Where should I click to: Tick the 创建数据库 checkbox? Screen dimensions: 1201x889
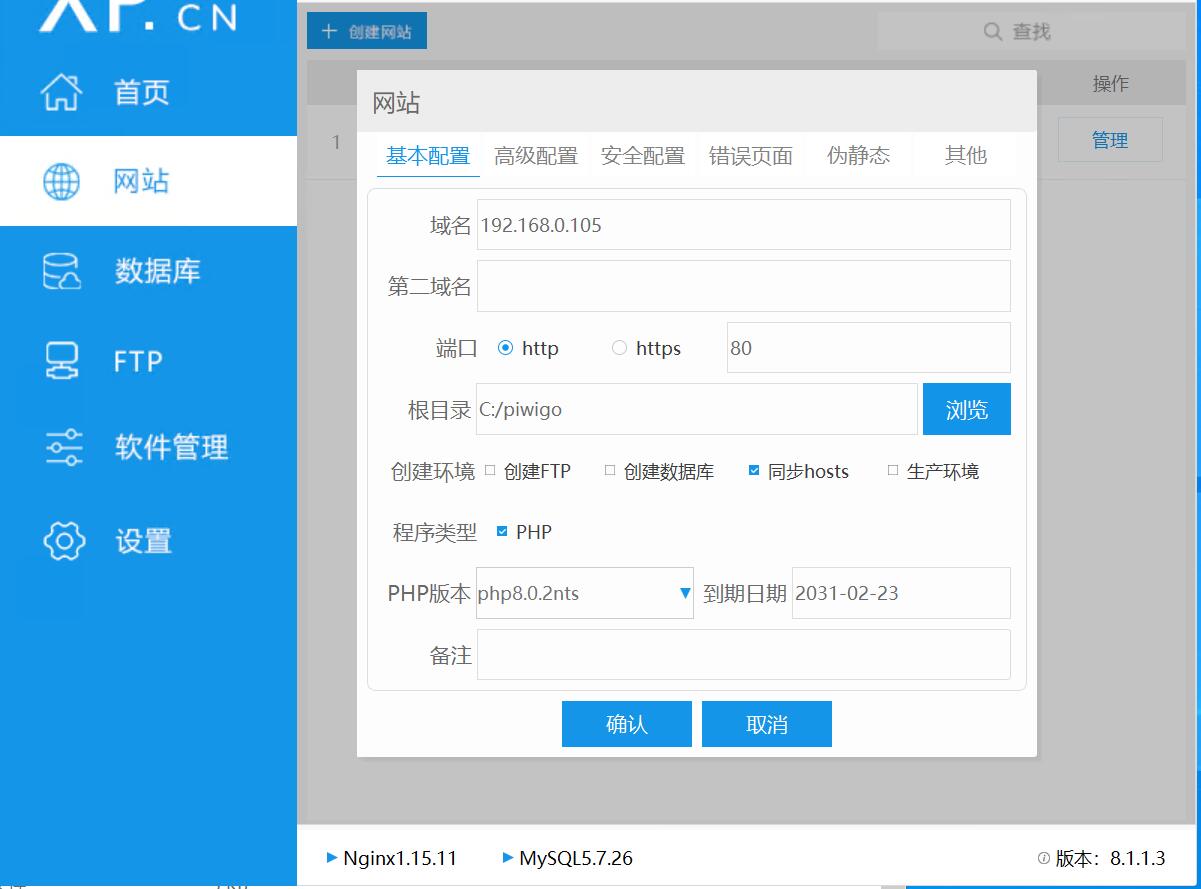tap(610, 470)
